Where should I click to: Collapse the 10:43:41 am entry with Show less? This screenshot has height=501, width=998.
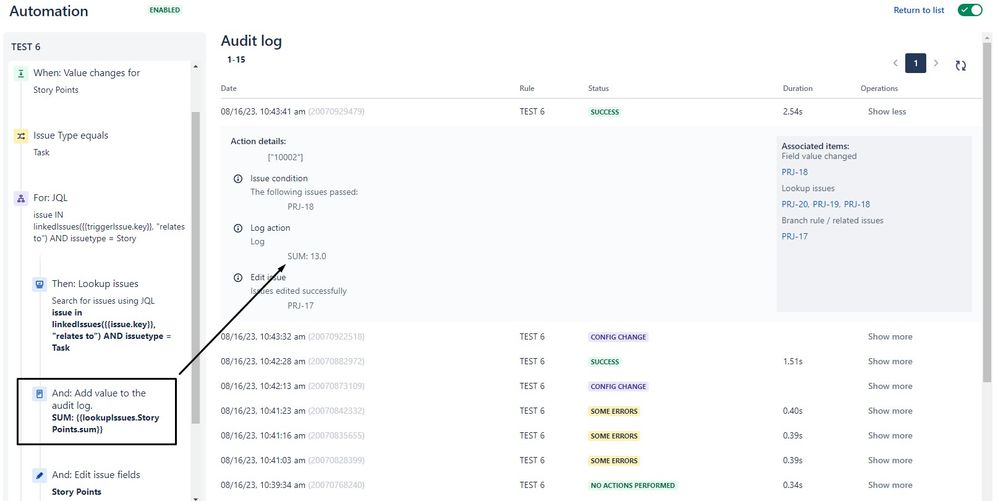click(x=887, y=111)
